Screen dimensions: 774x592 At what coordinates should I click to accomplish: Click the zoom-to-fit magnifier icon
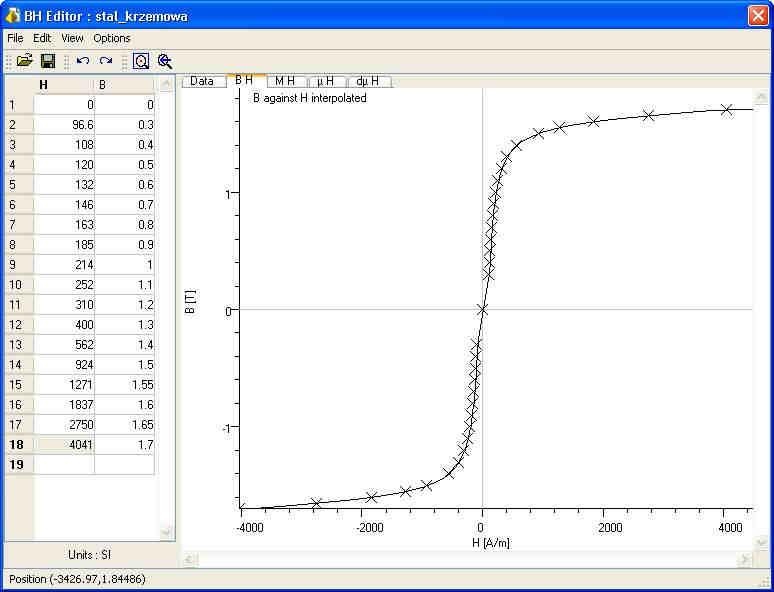(141, 61)
